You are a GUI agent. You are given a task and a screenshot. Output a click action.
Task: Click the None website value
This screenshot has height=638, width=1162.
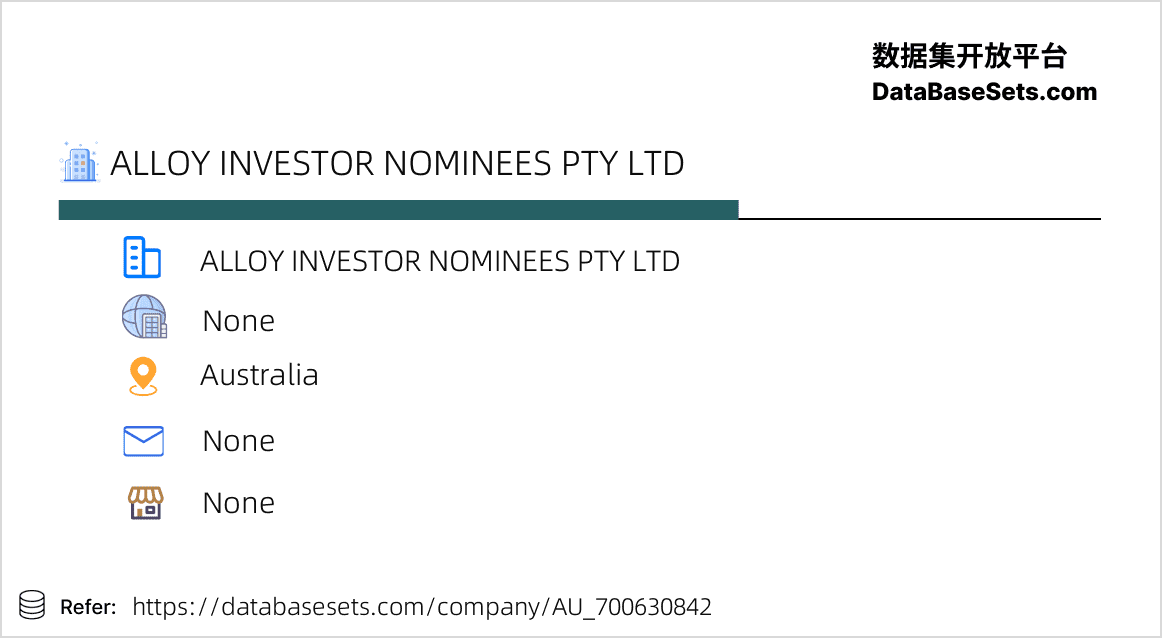coord(239,322)
